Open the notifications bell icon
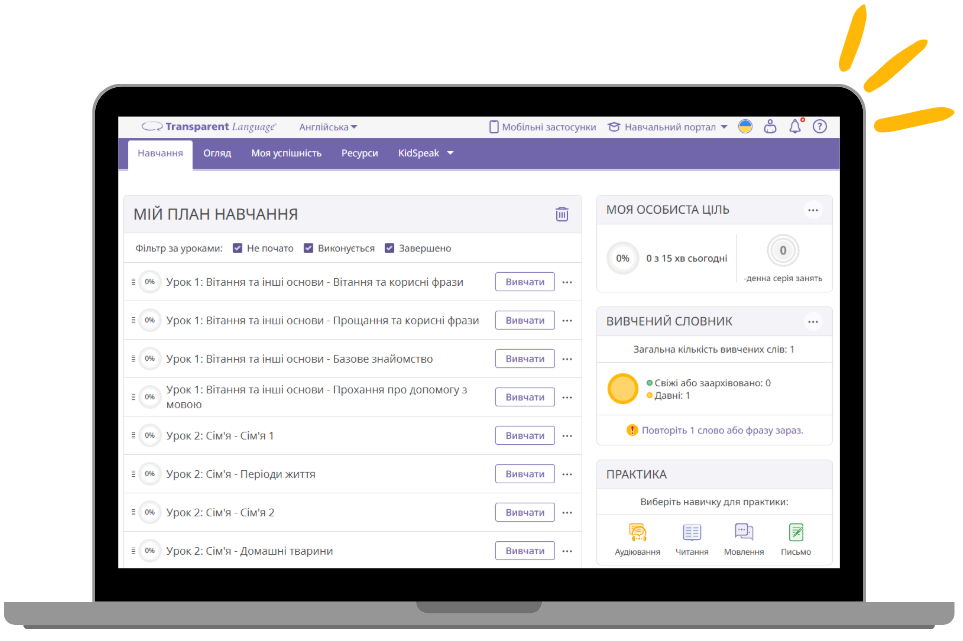Screen dimensions: 963x641 795,127
